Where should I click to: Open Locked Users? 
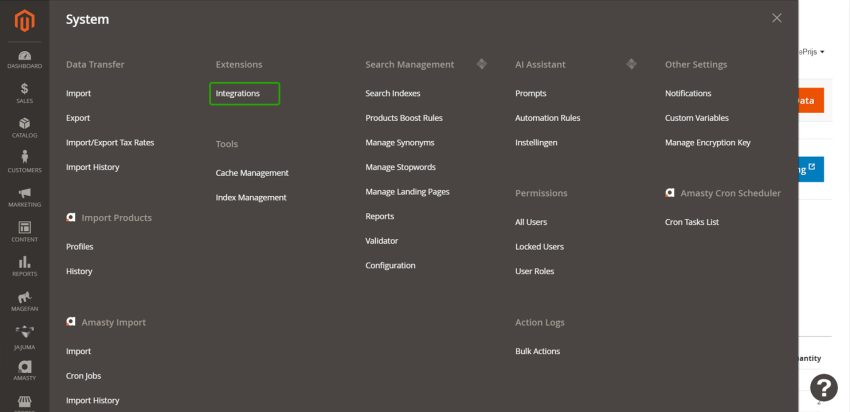(539, 247)
